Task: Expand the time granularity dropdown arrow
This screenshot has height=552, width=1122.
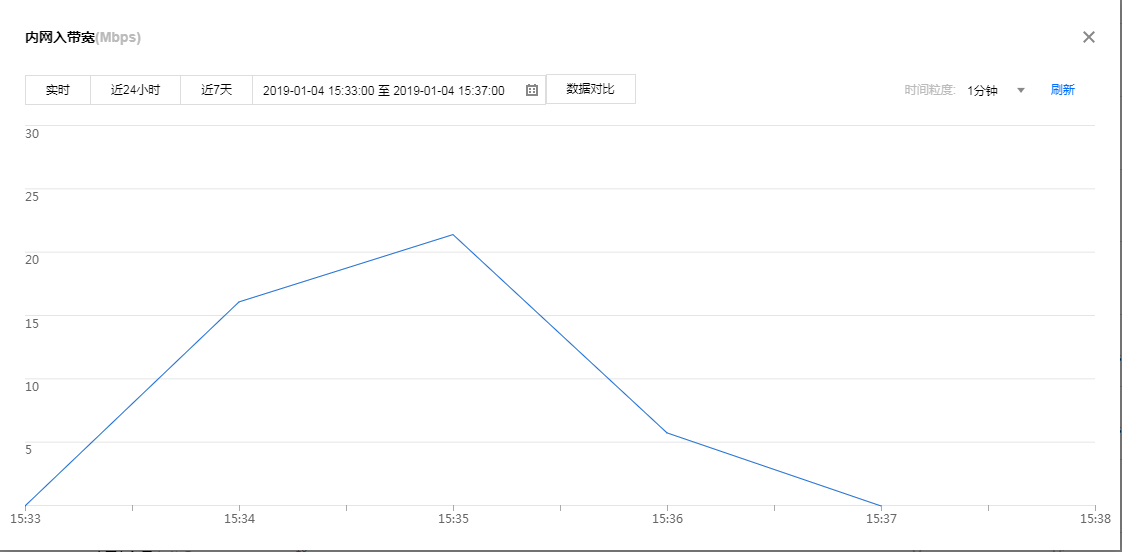Action: click(1021, 90)
